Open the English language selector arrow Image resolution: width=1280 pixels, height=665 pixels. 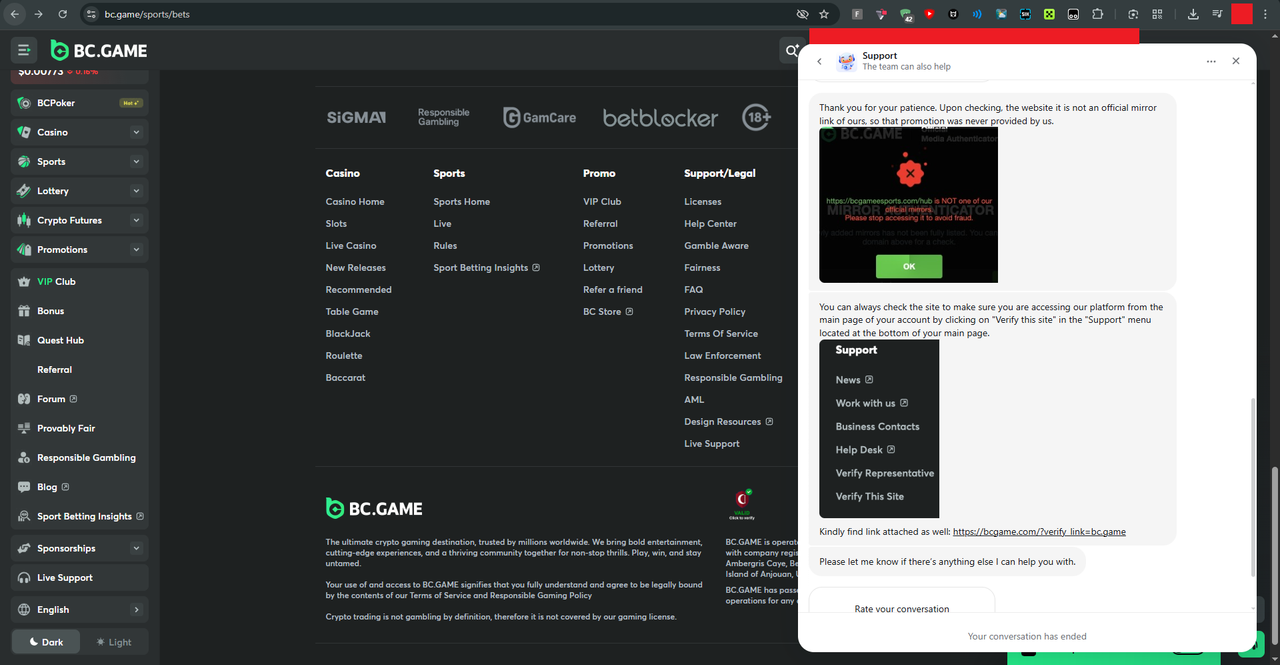pos(136,609)
